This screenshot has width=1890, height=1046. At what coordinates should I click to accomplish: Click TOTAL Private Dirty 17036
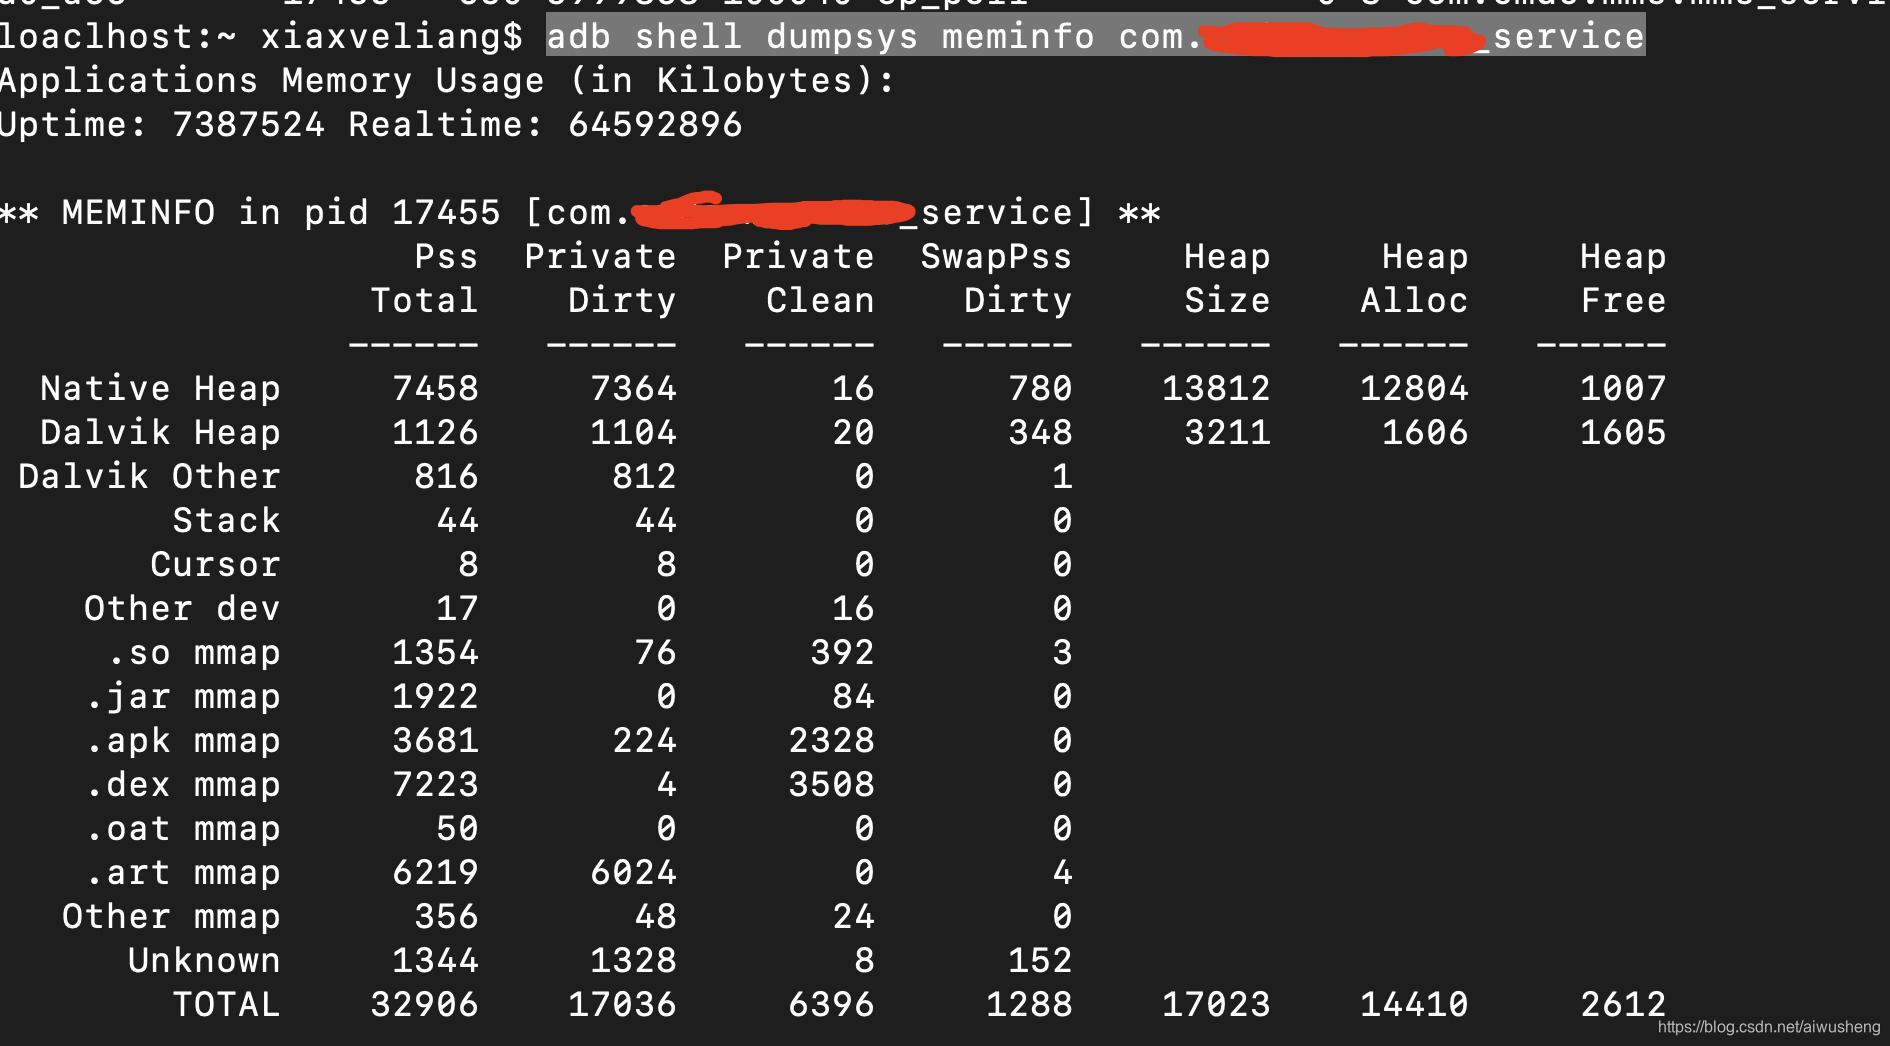pos(622,1005)
